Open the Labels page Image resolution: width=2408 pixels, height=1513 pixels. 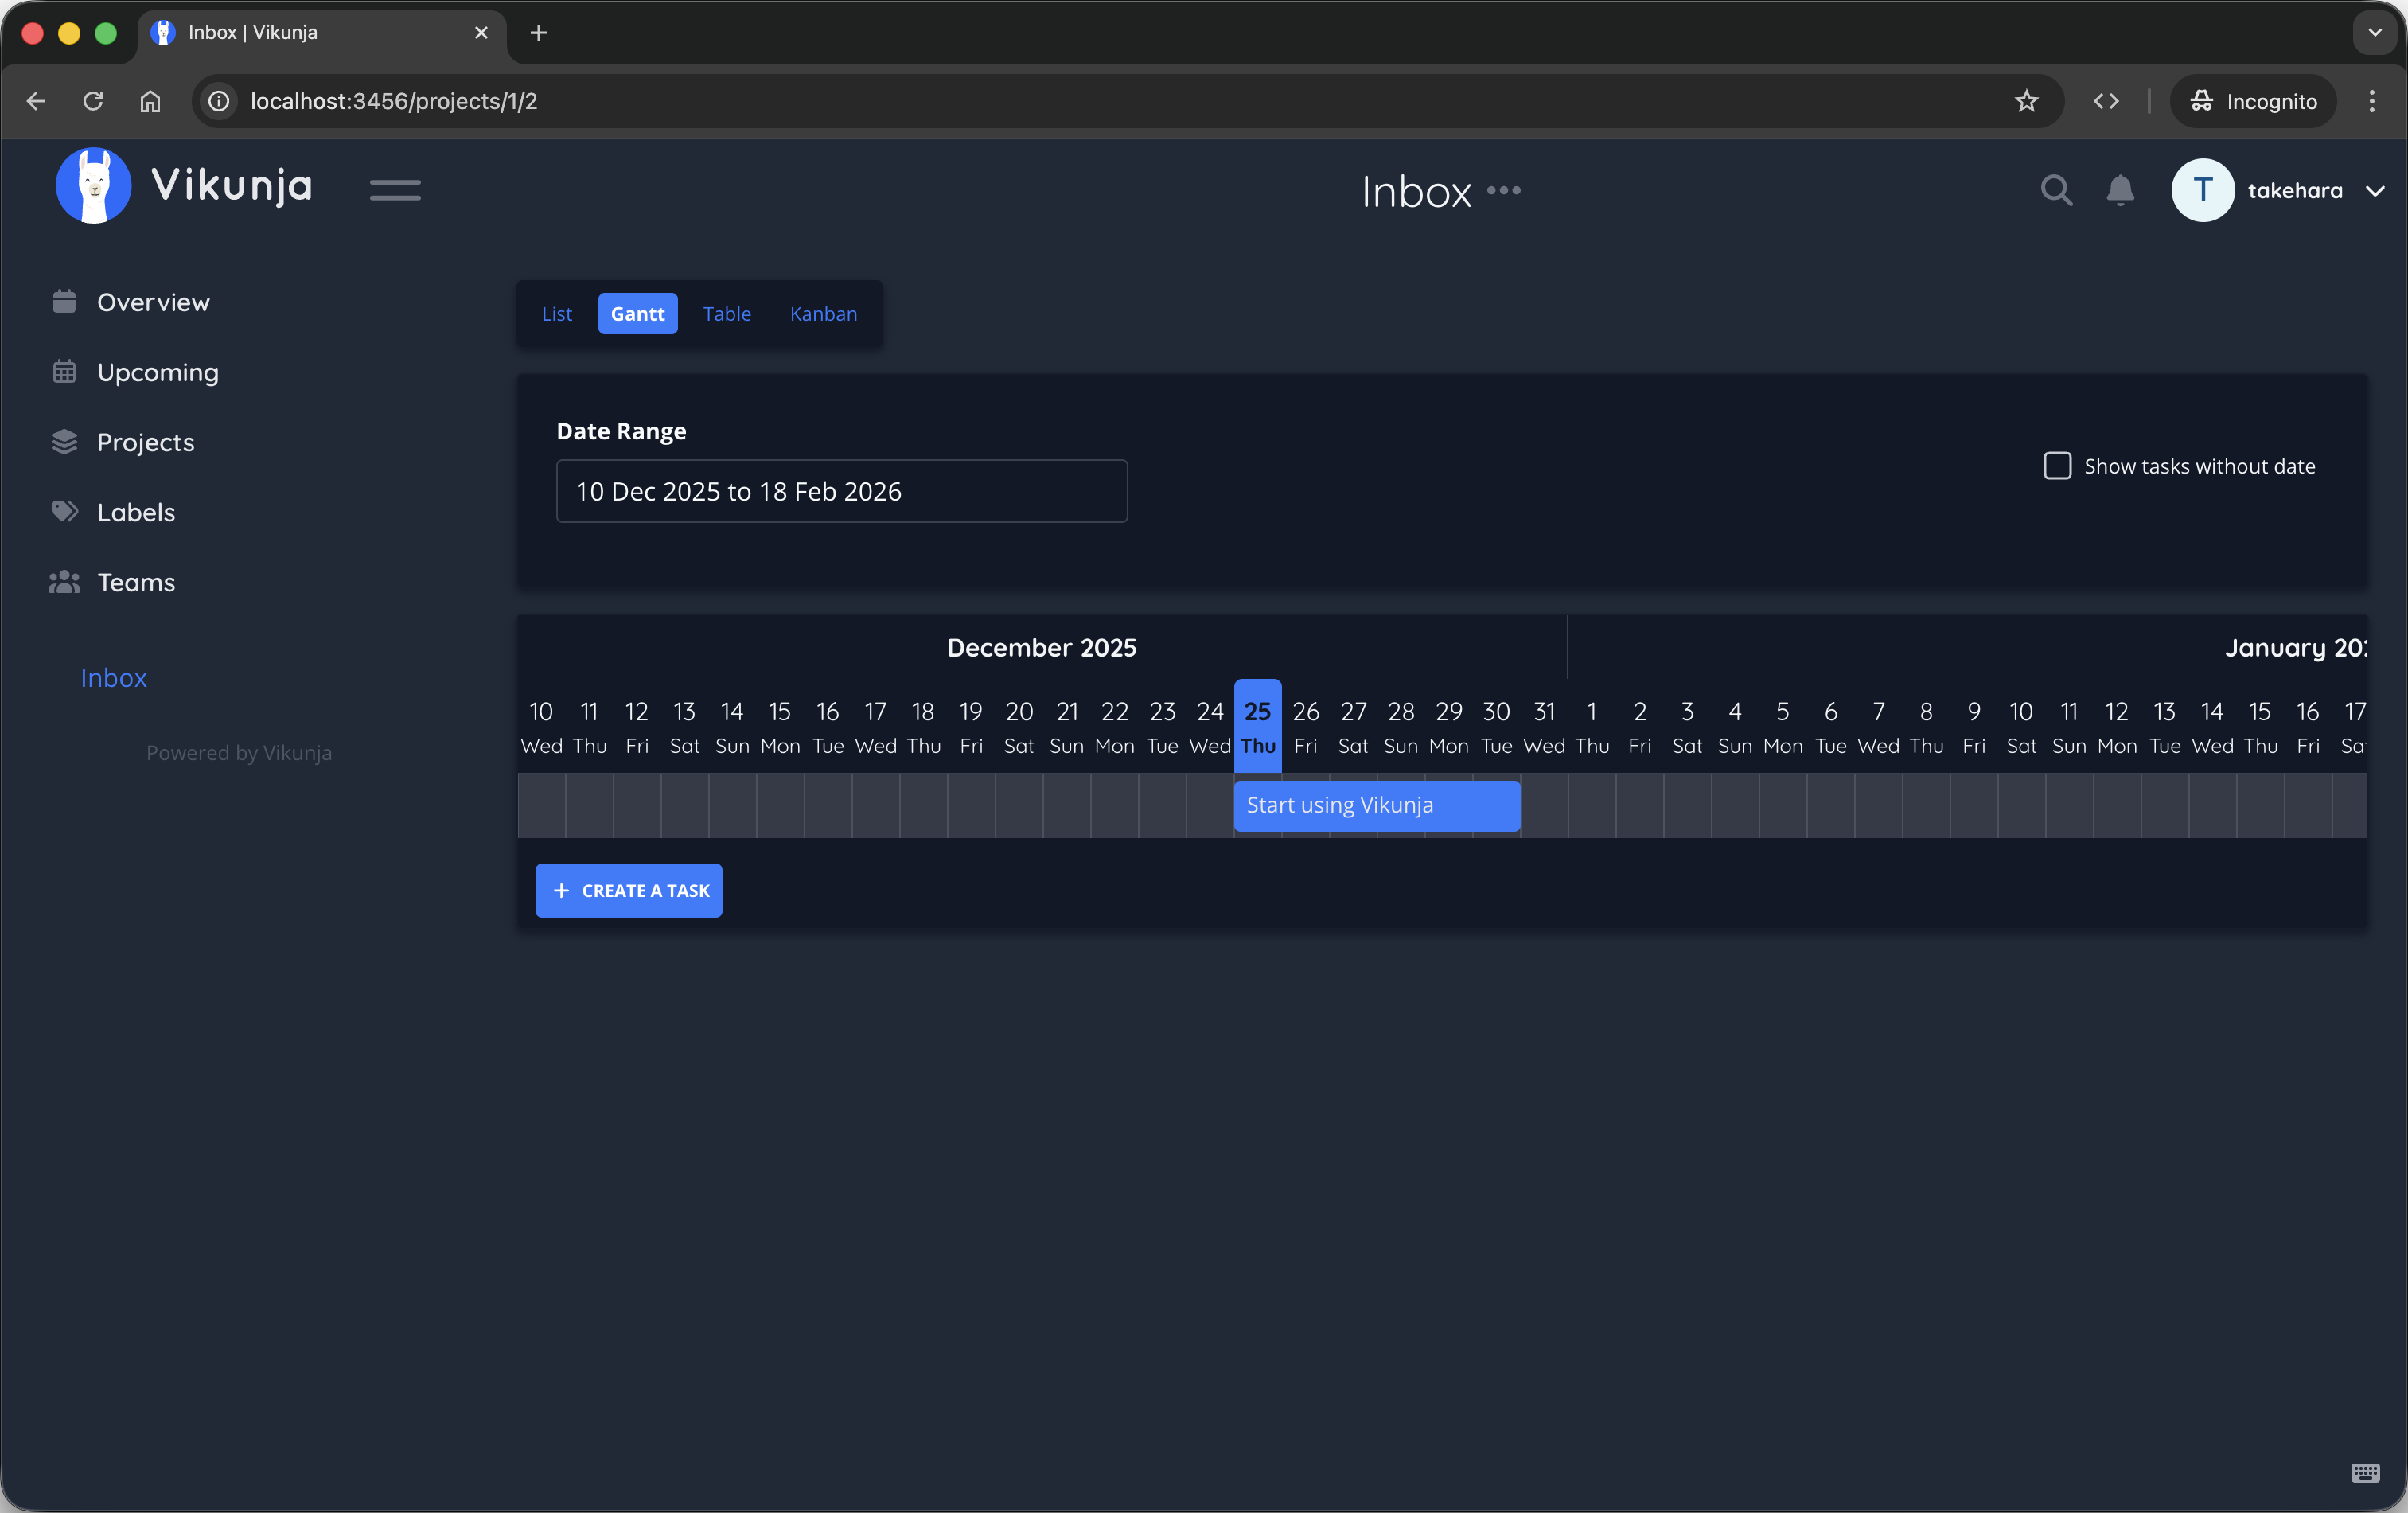(x=135, y=512)
